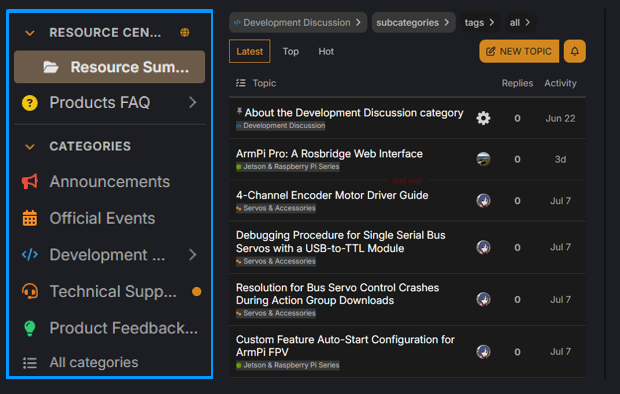The height and width of the screenshot is (394, 620).
Task: Select the Latest tab
Action: click(x=250, y=51)
